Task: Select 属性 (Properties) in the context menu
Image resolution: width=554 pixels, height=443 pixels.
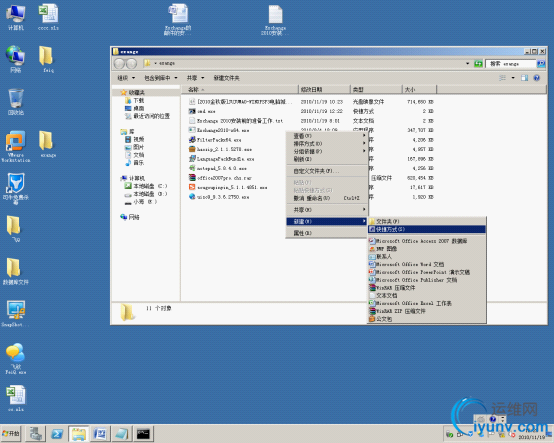Action: (x=326, y=233)
